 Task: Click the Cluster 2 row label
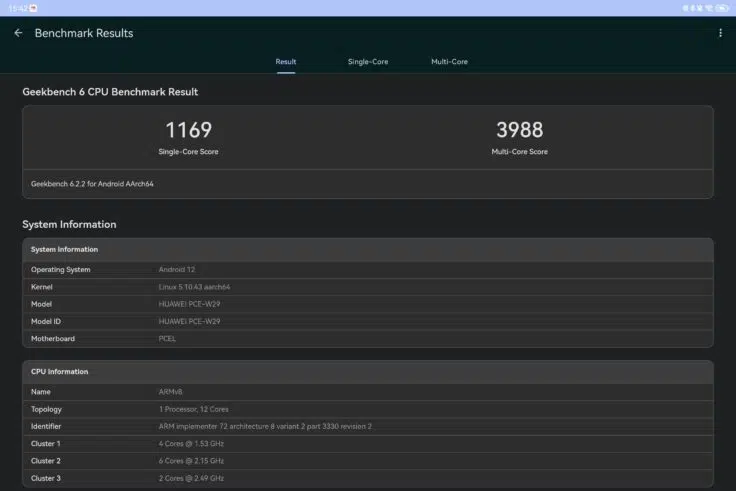click(x=46, y=461)
